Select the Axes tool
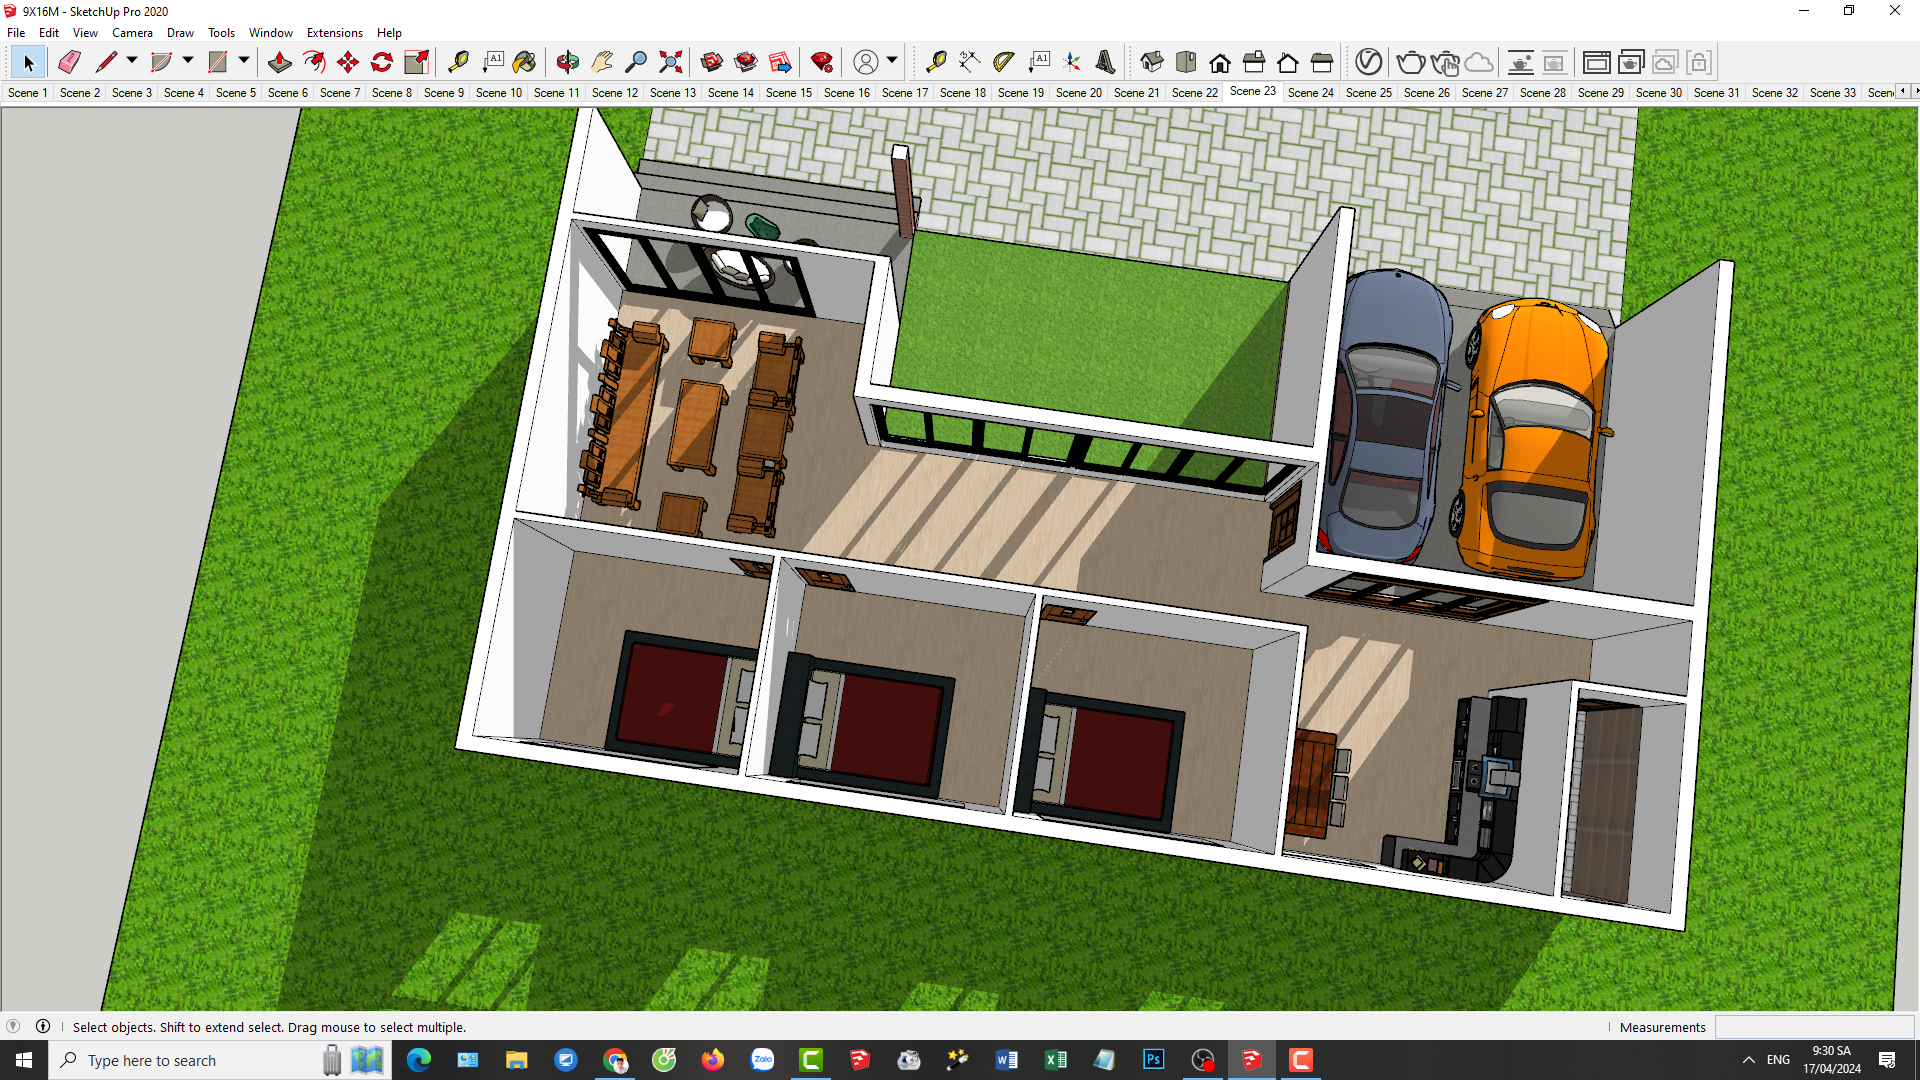This screenshot has width=1920, height=1080. pyautogui.click(x=1072, y=62)
